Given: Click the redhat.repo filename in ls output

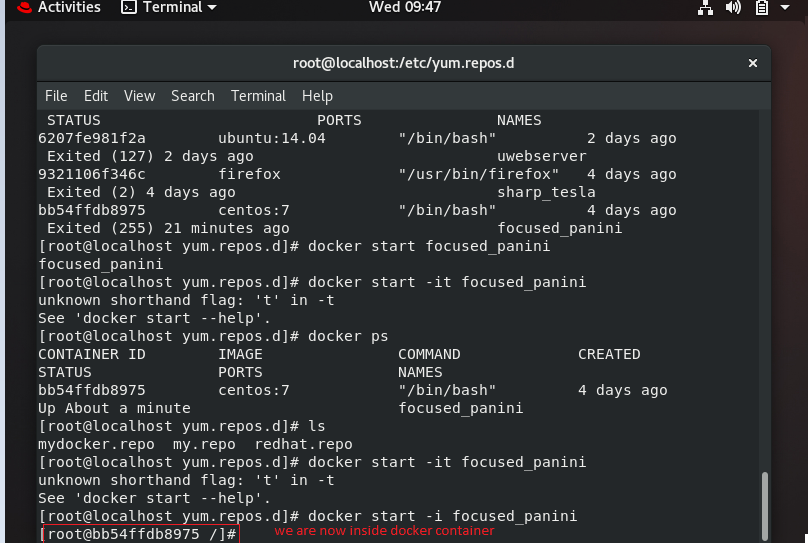Looking at the screenshot, I should click(304, 444).
